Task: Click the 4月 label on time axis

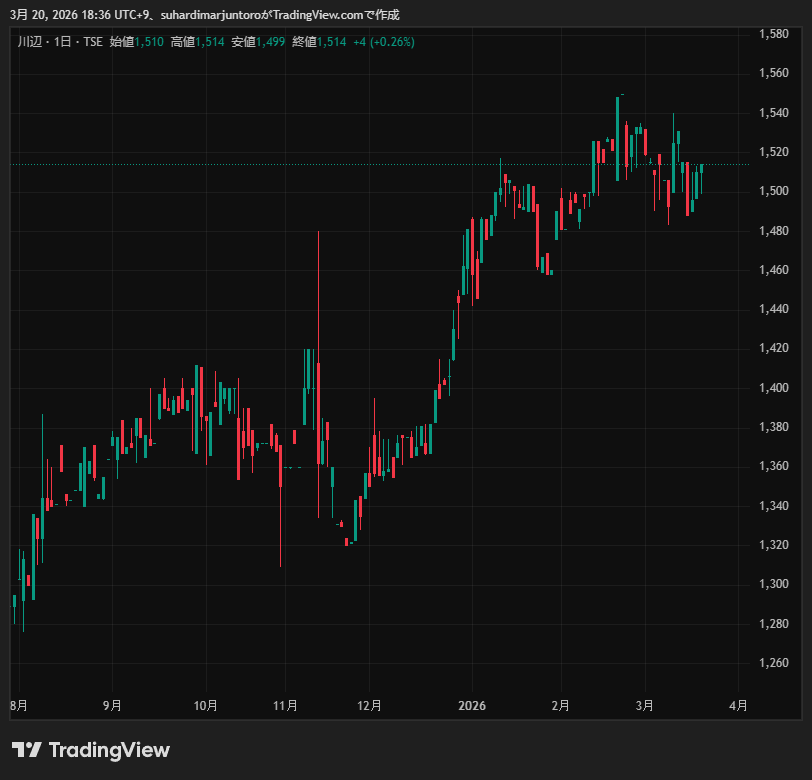Action: [738, 705]
